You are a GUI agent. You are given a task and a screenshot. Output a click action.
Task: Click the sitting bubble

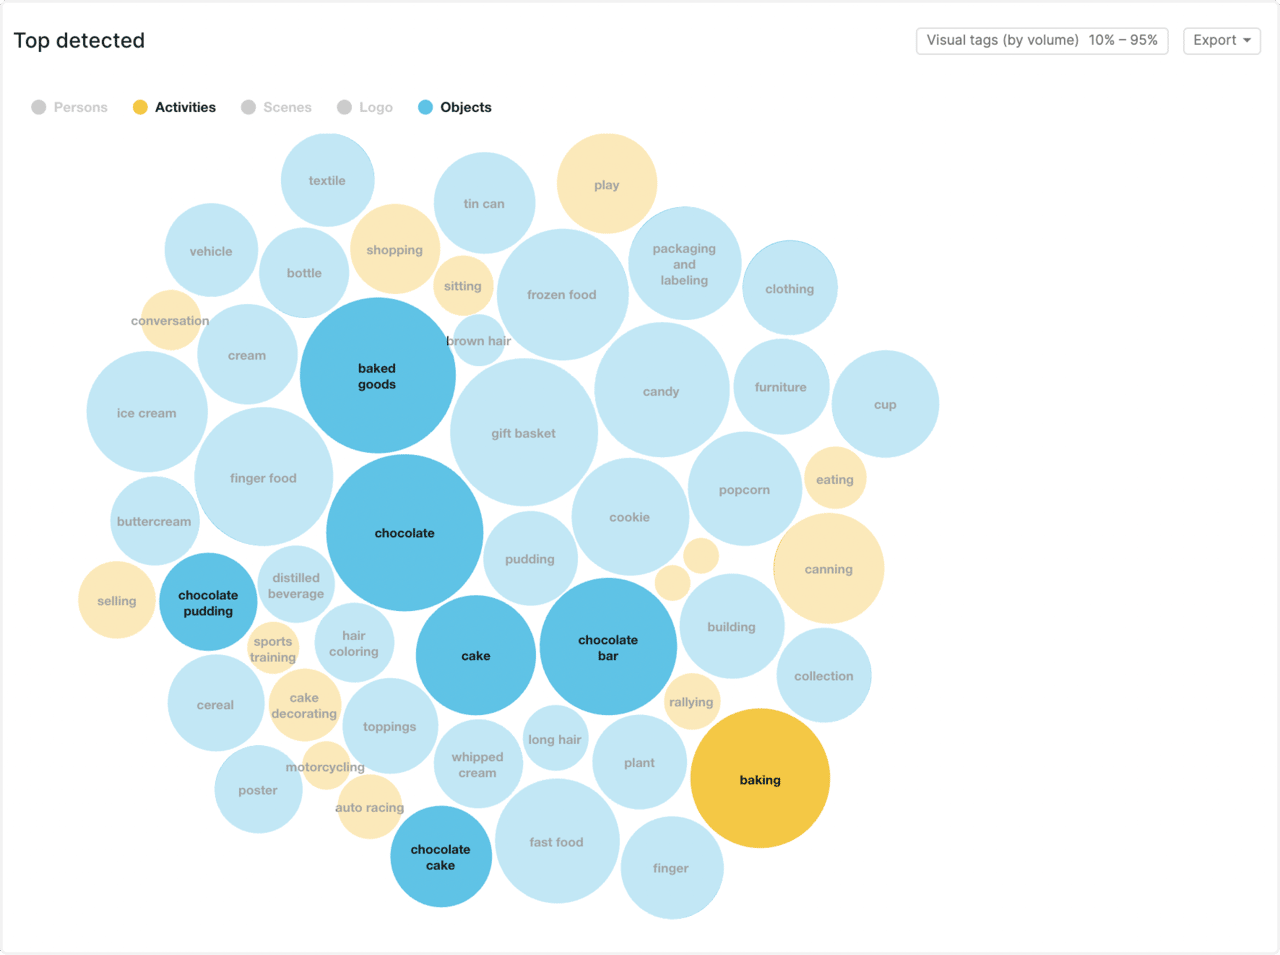coord(463,286)
